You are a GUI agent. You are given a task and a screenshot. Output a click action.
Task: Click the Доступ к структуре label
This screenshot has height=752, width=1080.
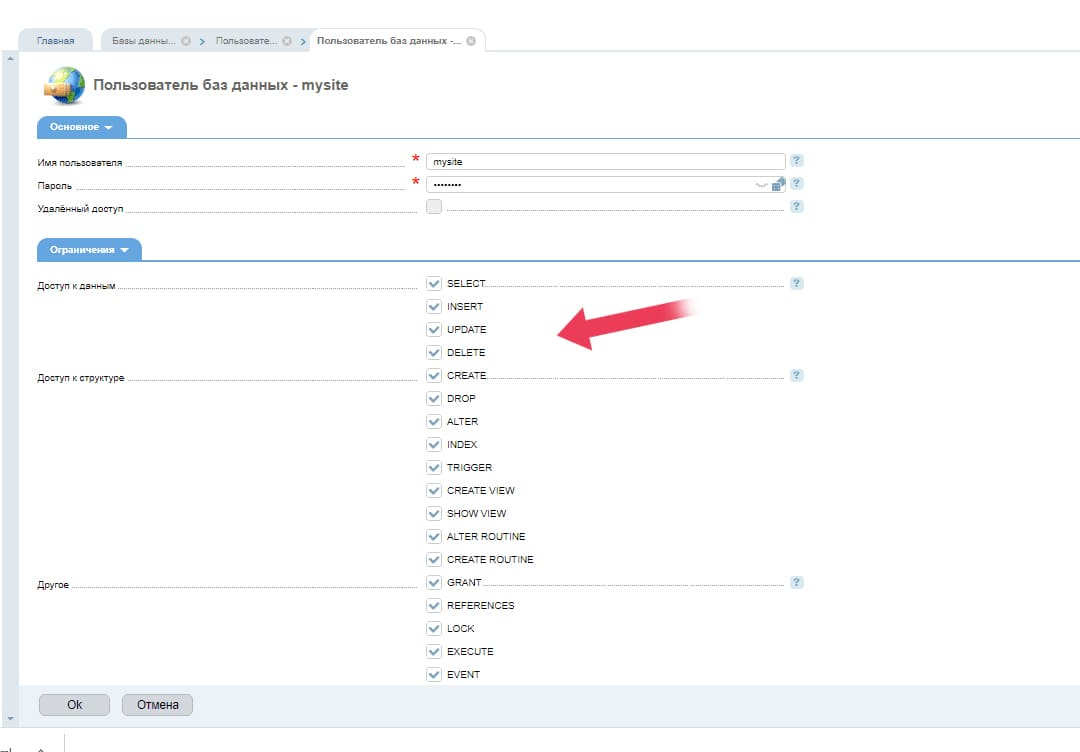point(81,377)
